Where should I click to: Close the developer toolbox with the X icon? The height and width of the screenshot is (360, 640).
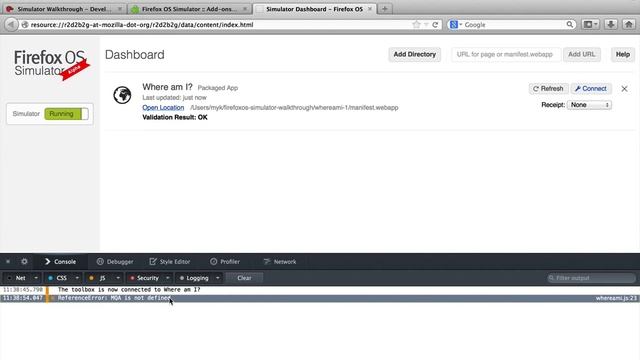click(8, 261)
